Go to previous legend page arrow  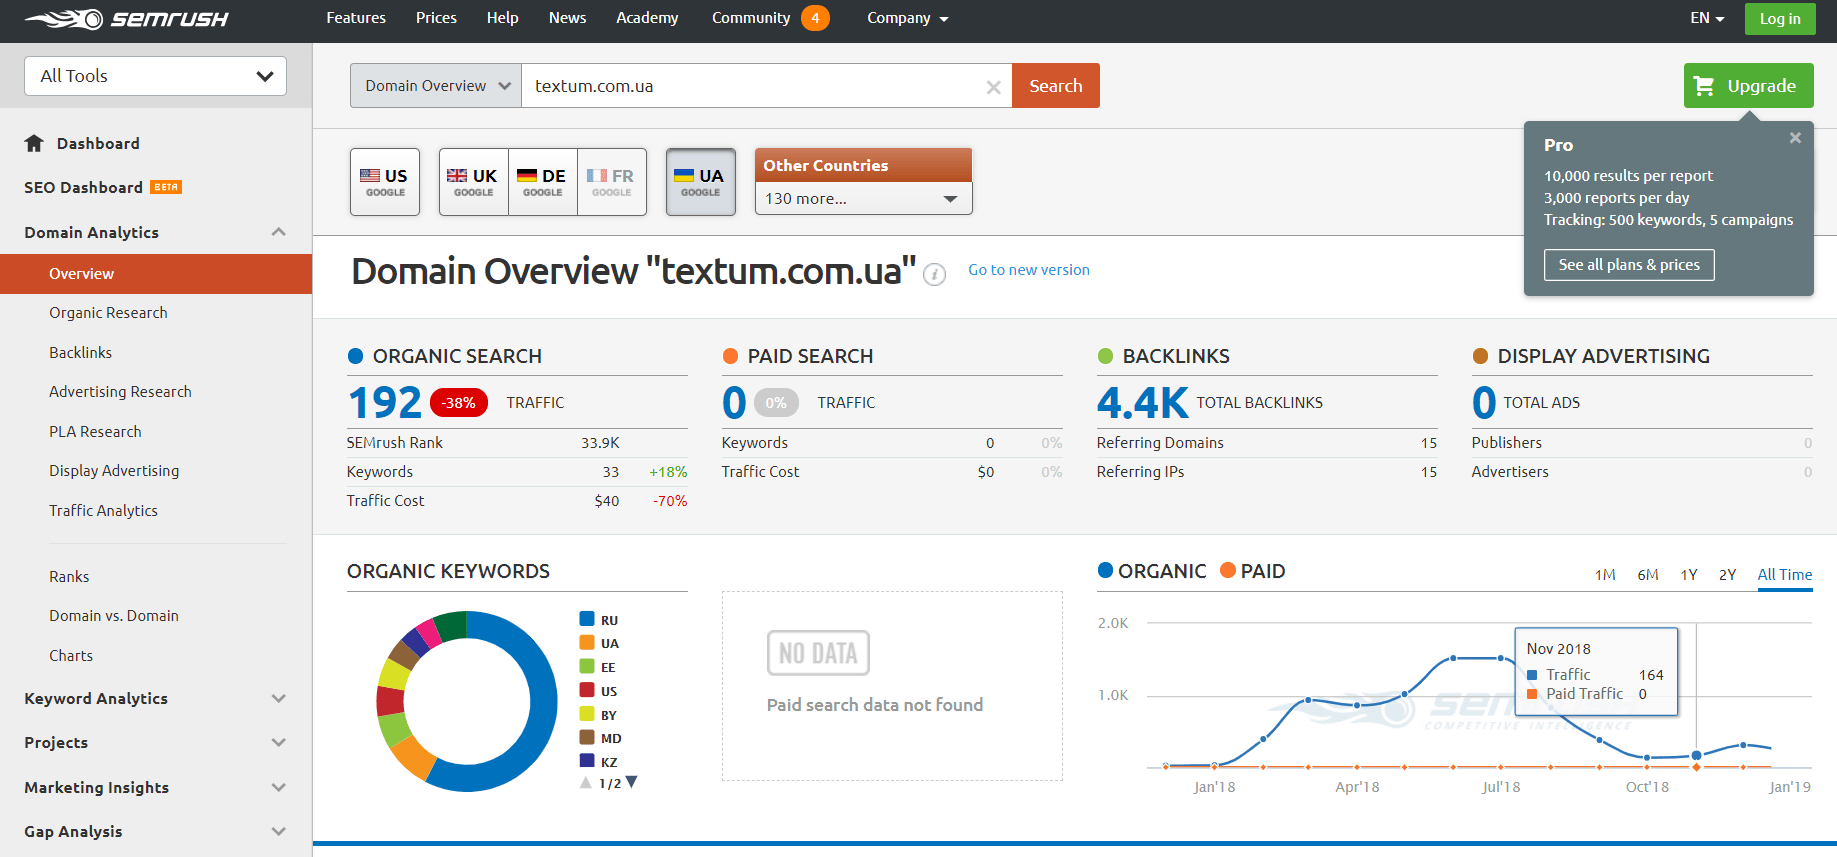(x=586, y=783)
